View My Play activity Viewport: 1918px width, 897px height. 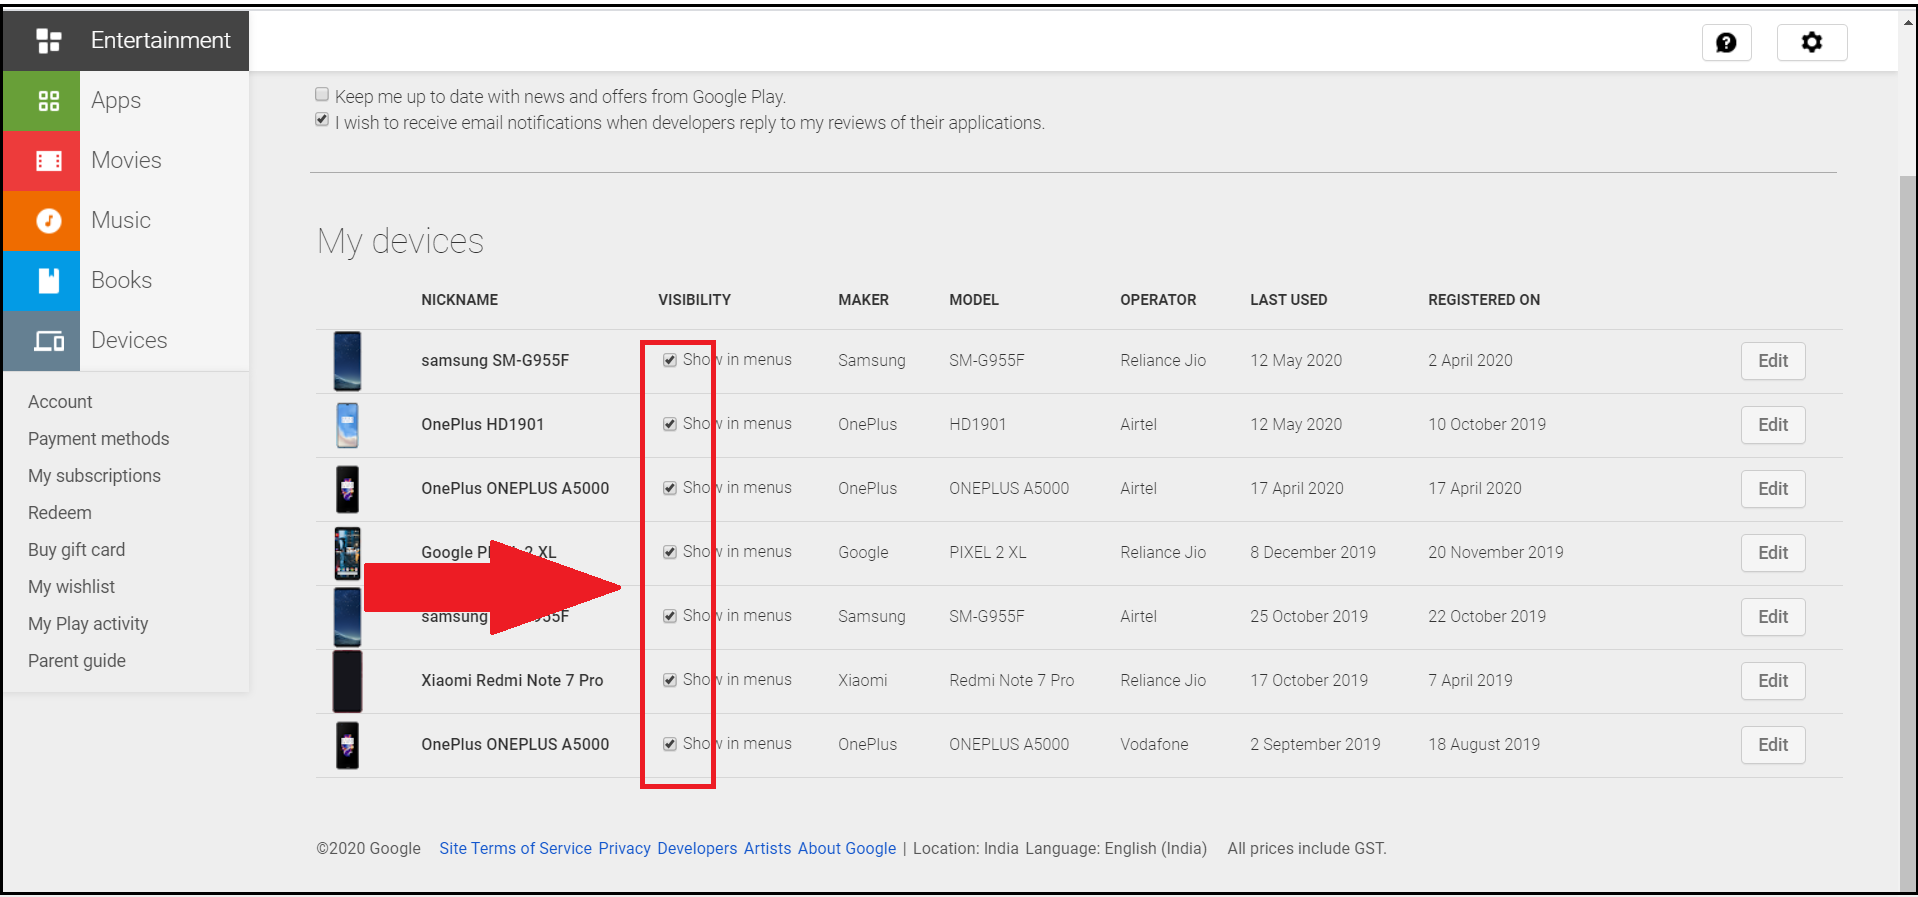coord(88,624)
